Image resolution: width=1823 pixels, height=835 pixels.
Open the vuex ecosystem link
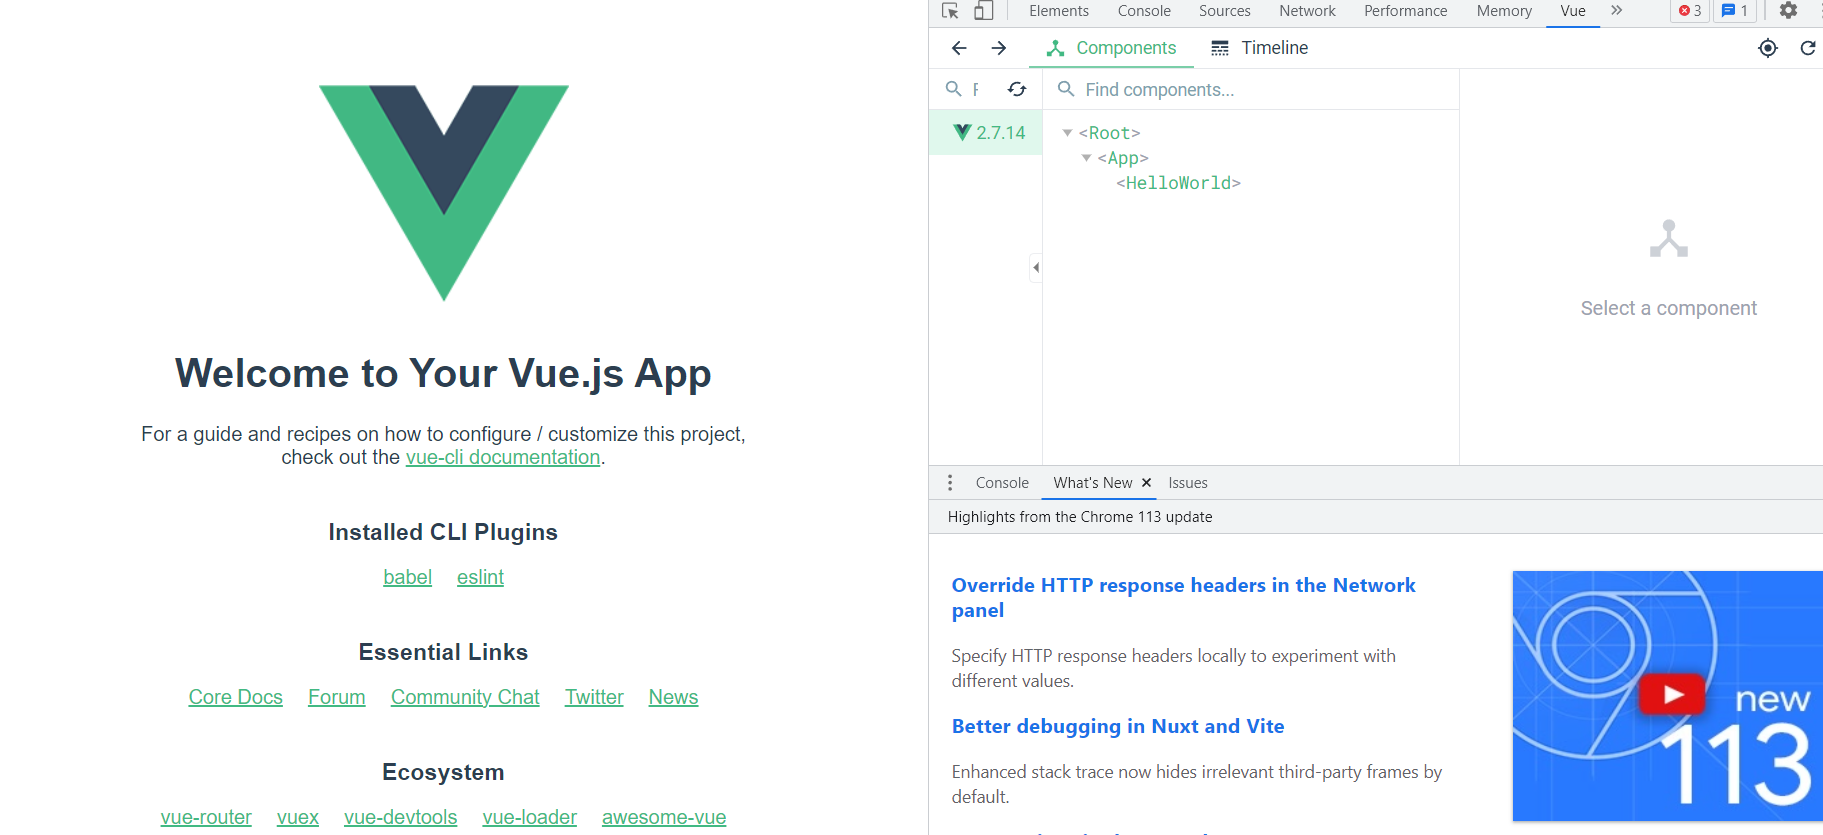pos(298,817)
